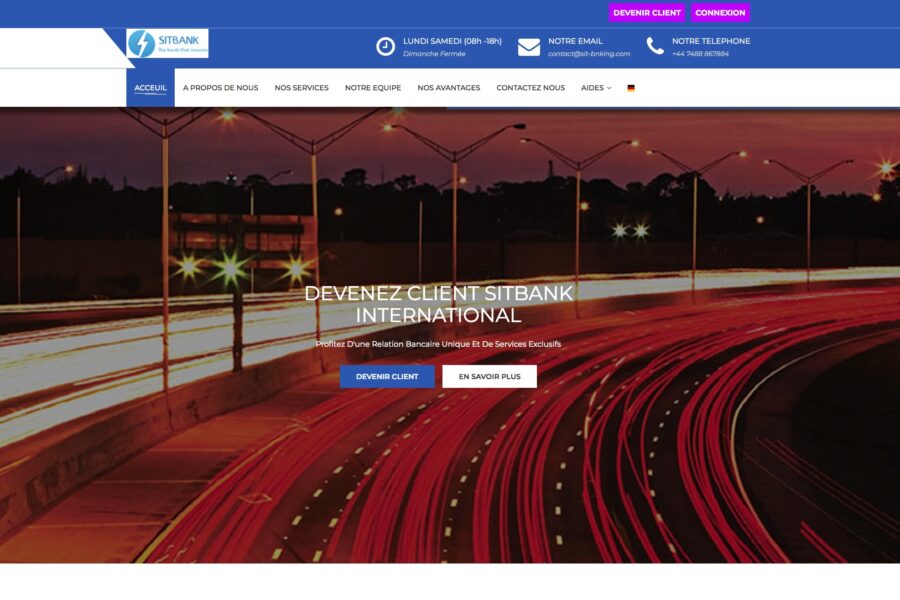The height and width of the screenshot is (600, 900).
Task: Click the +44 phone number
Action: 700,54
